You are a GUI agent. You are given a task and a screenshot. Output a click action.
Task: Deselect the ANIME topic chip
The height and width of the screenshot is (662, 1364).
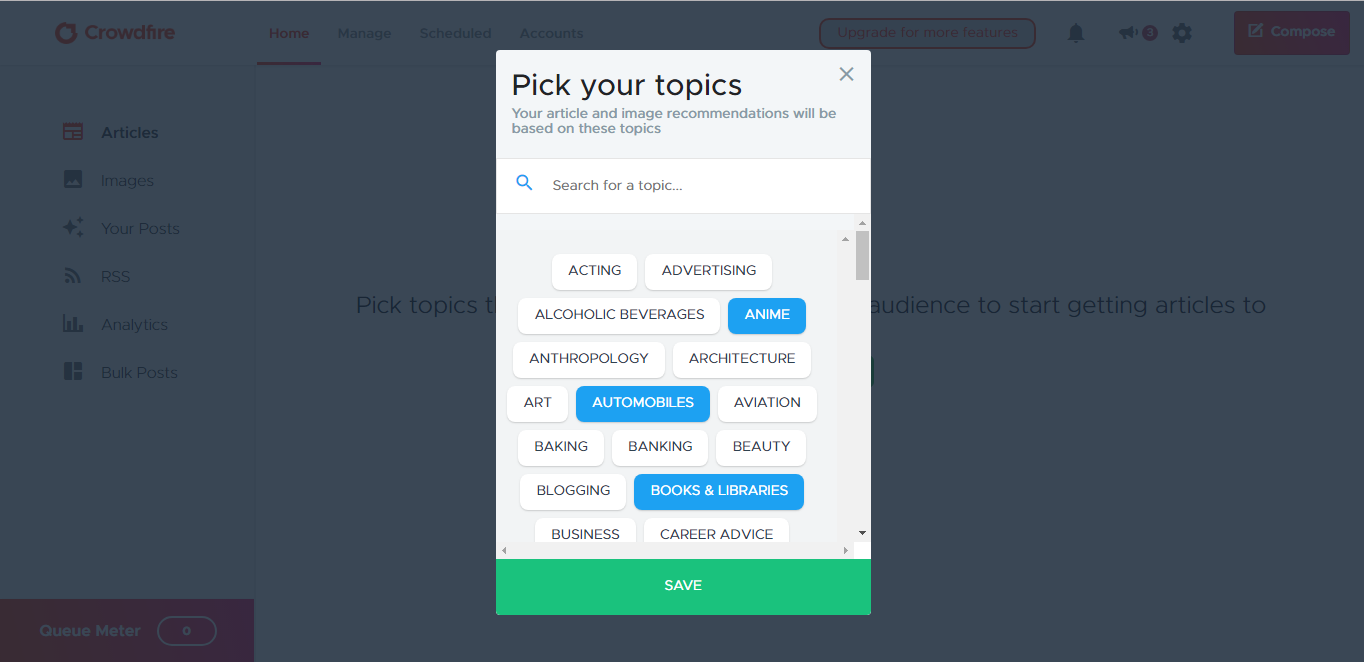click(767, 315)
